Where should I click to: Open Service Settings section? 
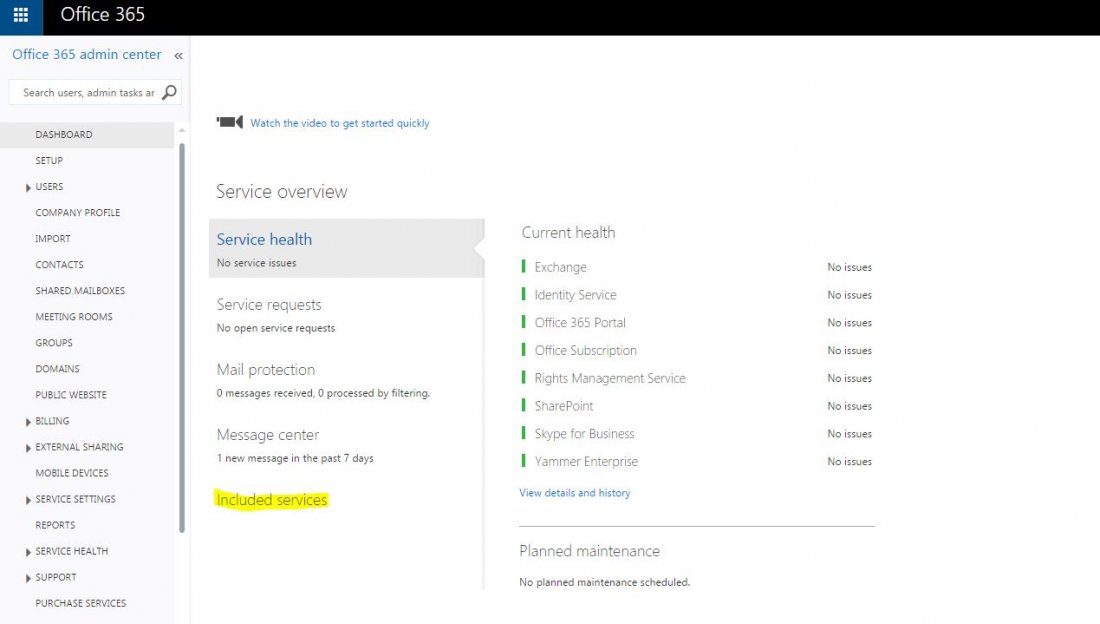point(76,499)
